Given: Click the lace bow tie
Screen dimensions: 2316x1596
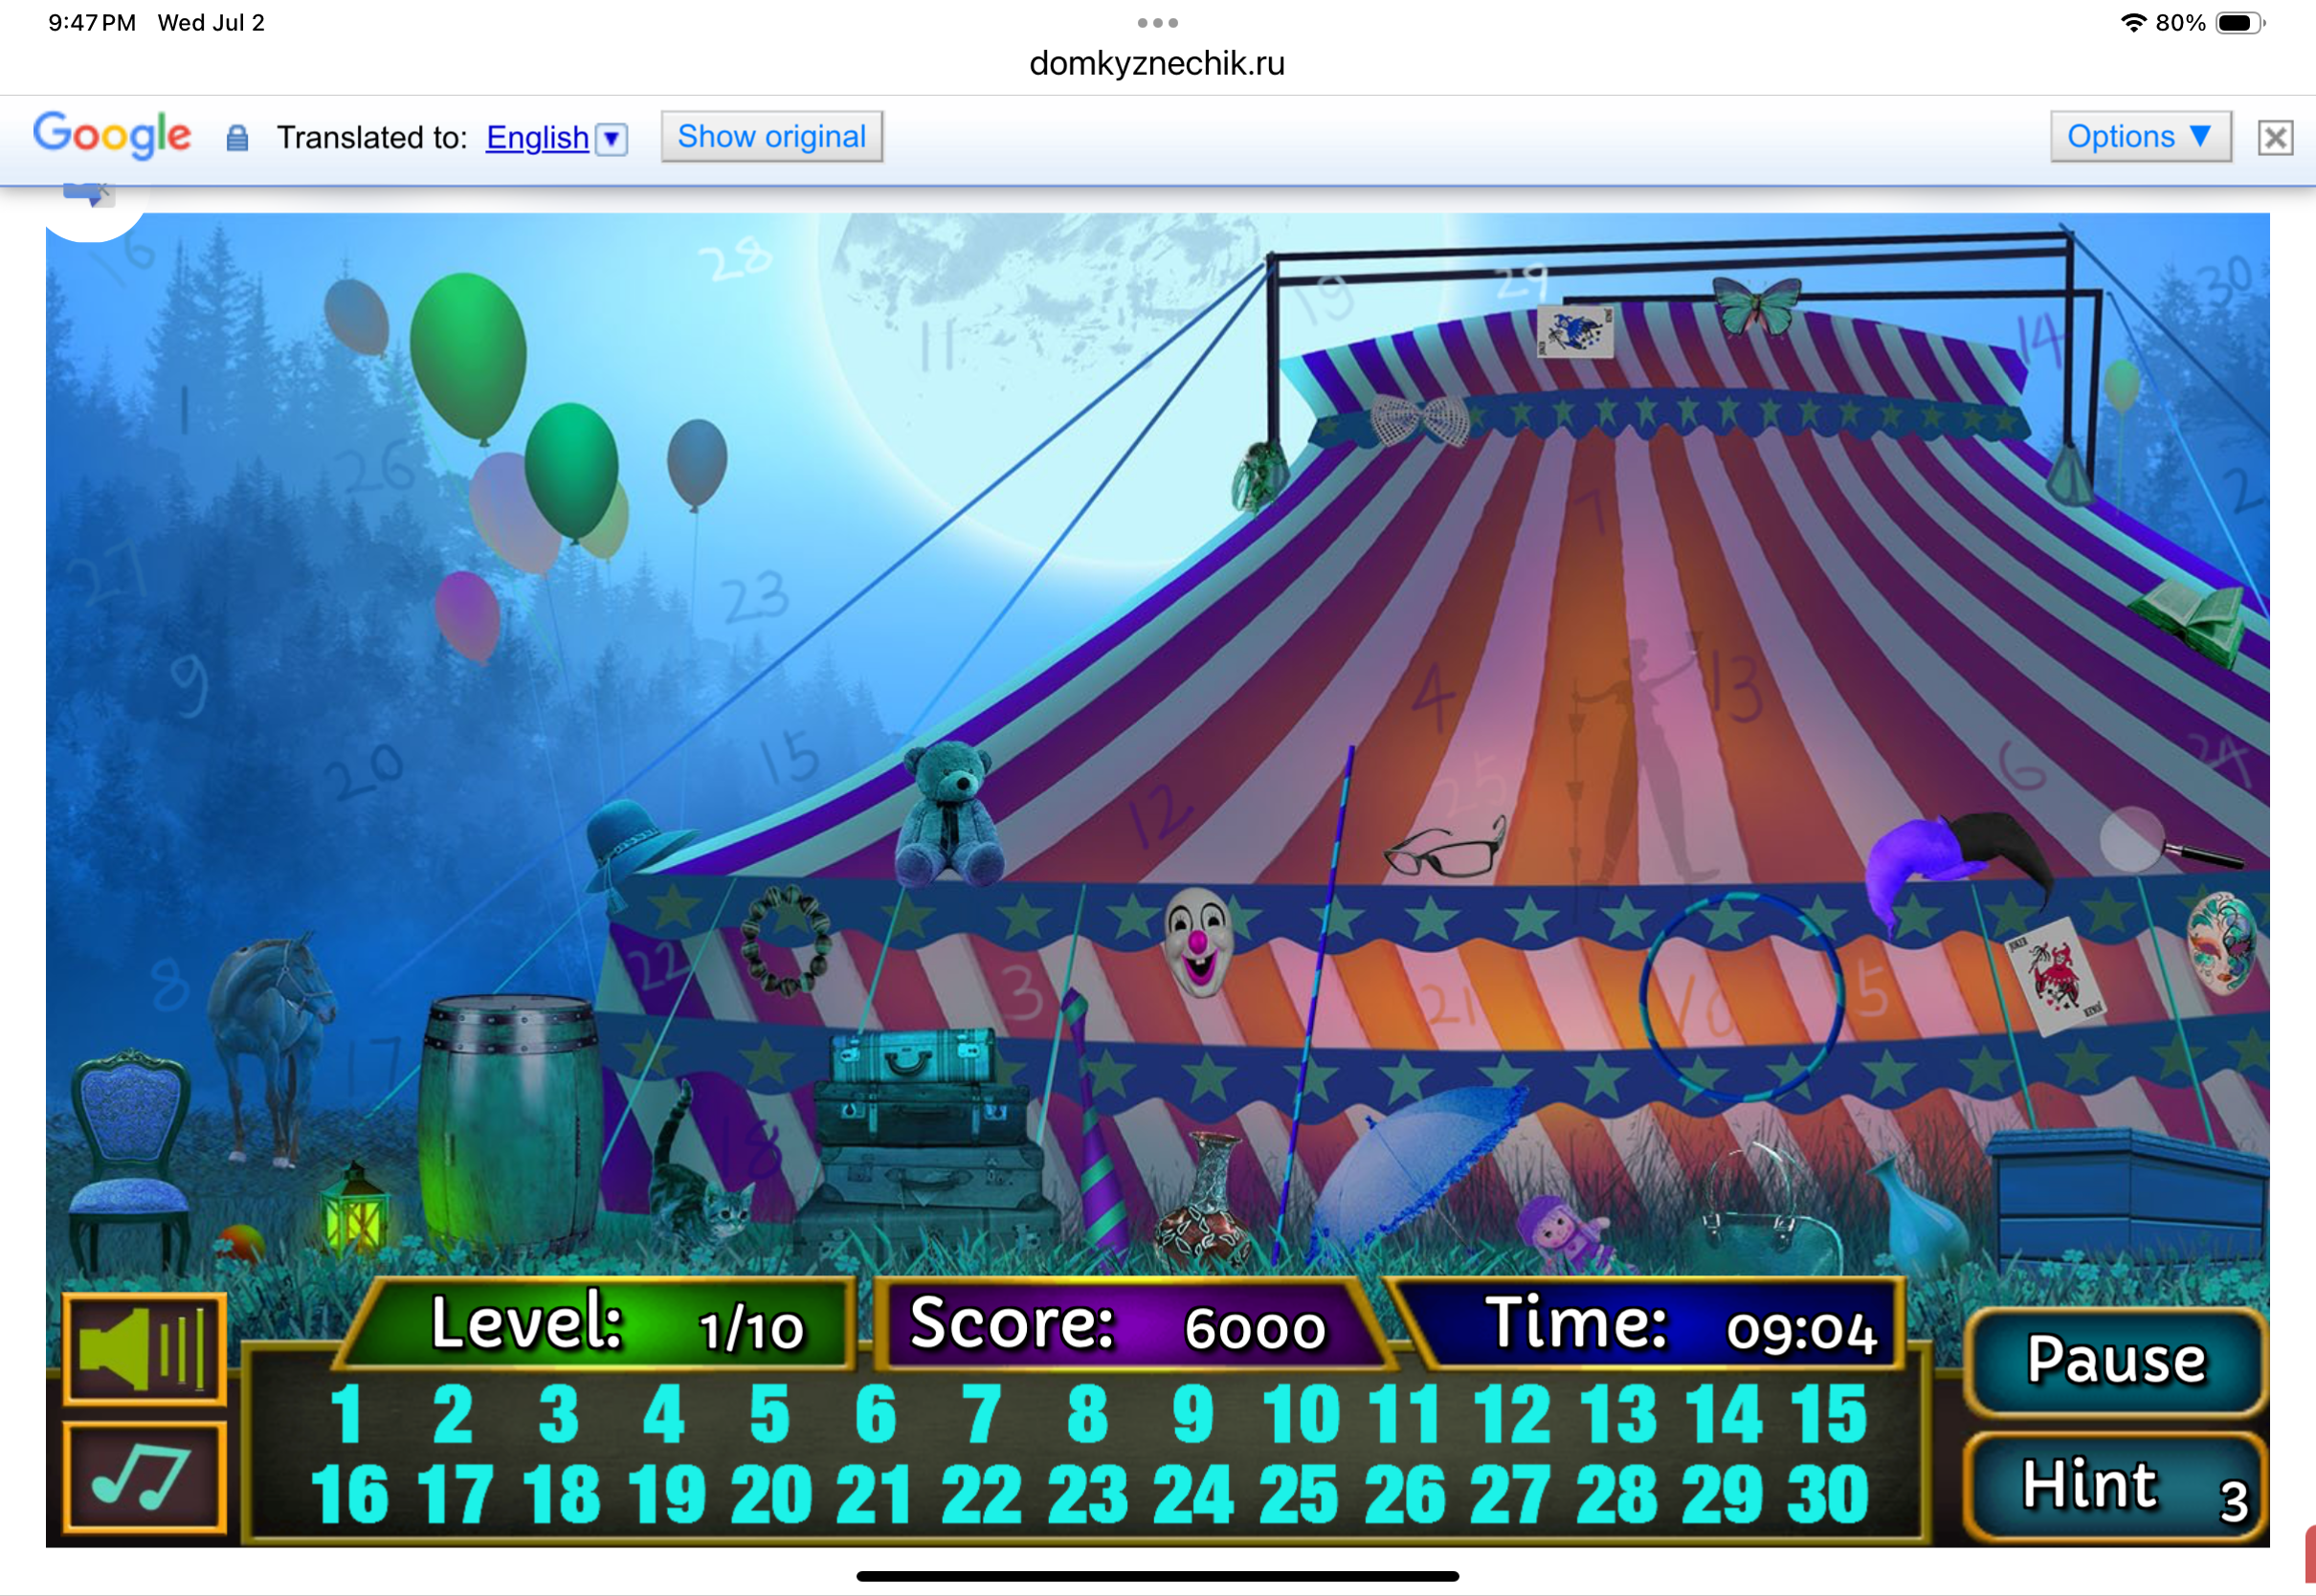Looking at the screenshot, I should click(1420, 419).
